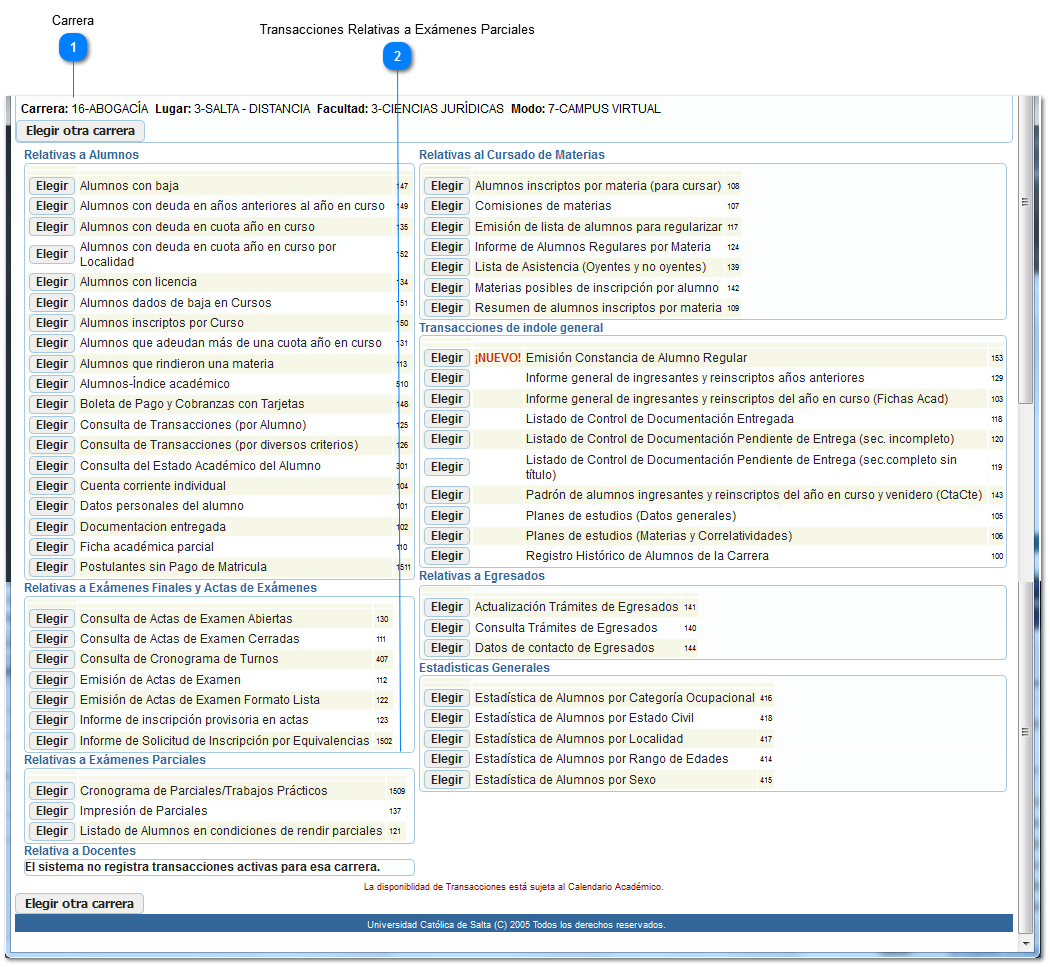The image size is (1050, 967).
Task: Click the 'Relativas a Exámenes Parciales' heading
Action: point(115,759)
